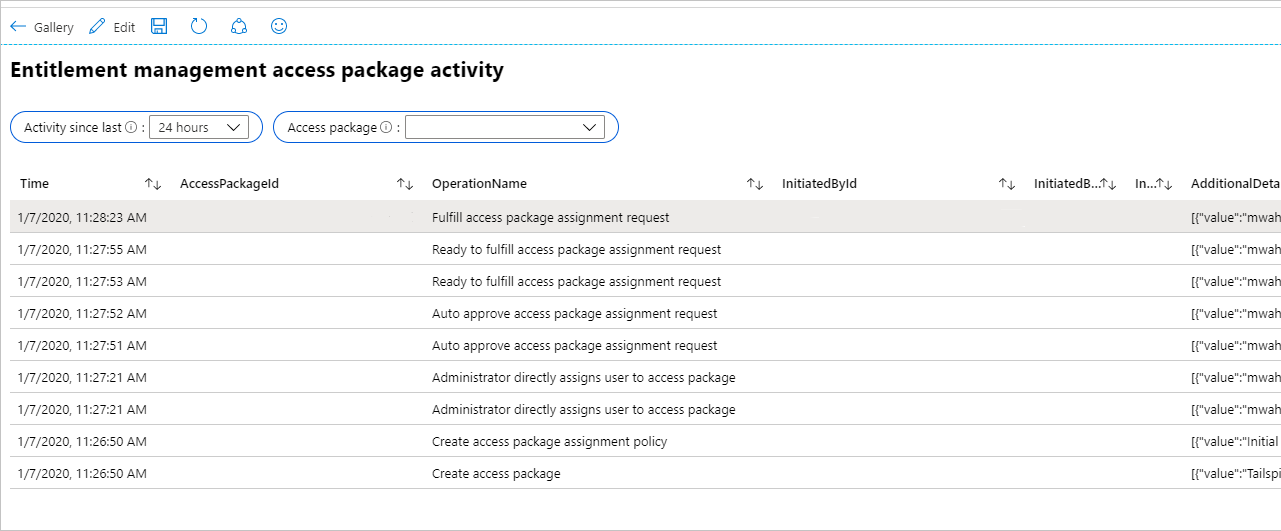Screen dimensions: 1281x531
Task: Sort by AccessPackageId column arrows
Action: point(405,184)
